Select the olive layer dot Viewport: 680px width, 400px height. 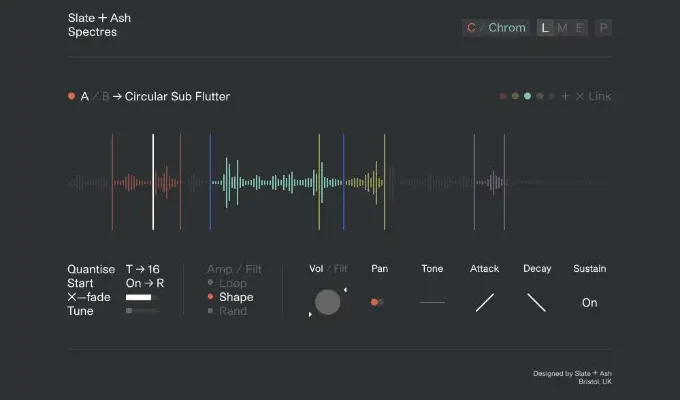[515, 97]
